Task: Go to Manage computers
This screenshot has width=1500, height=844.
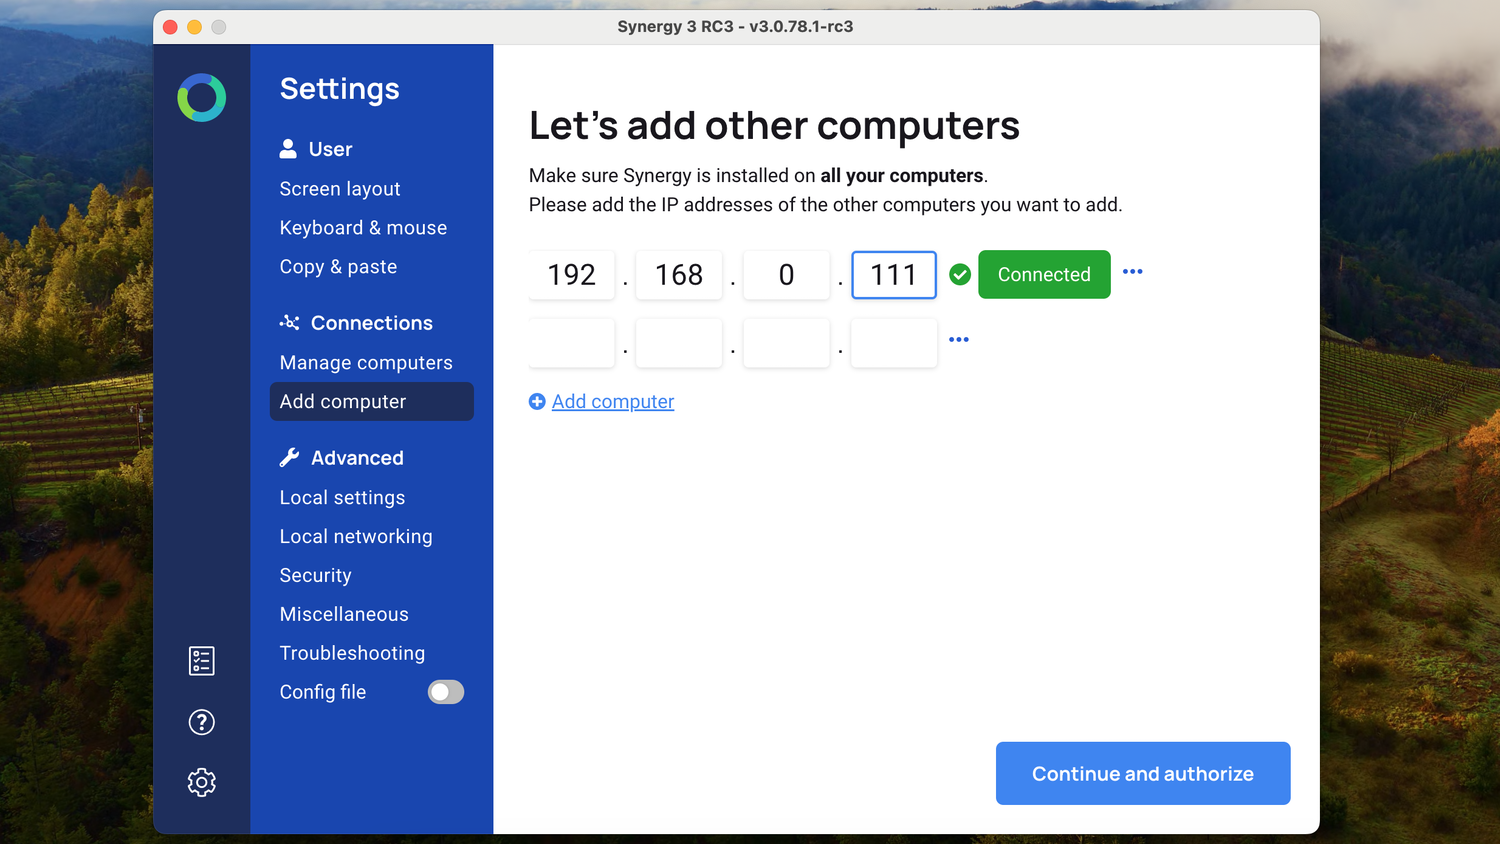Action: pos(366,363)
